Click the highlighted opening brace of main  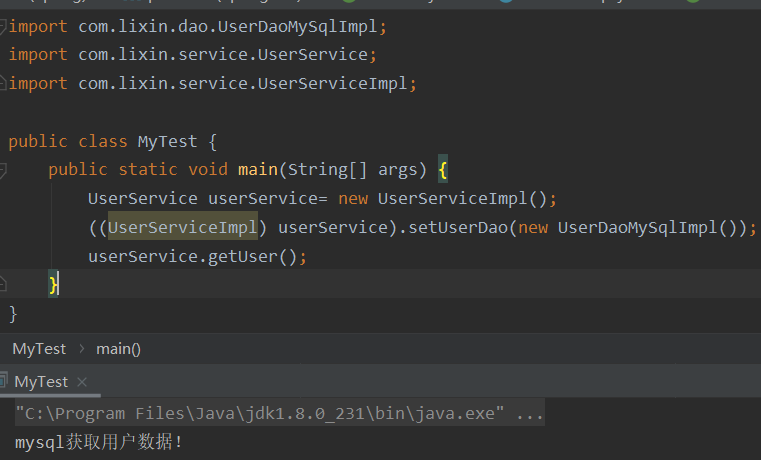(x=443, y=170)
